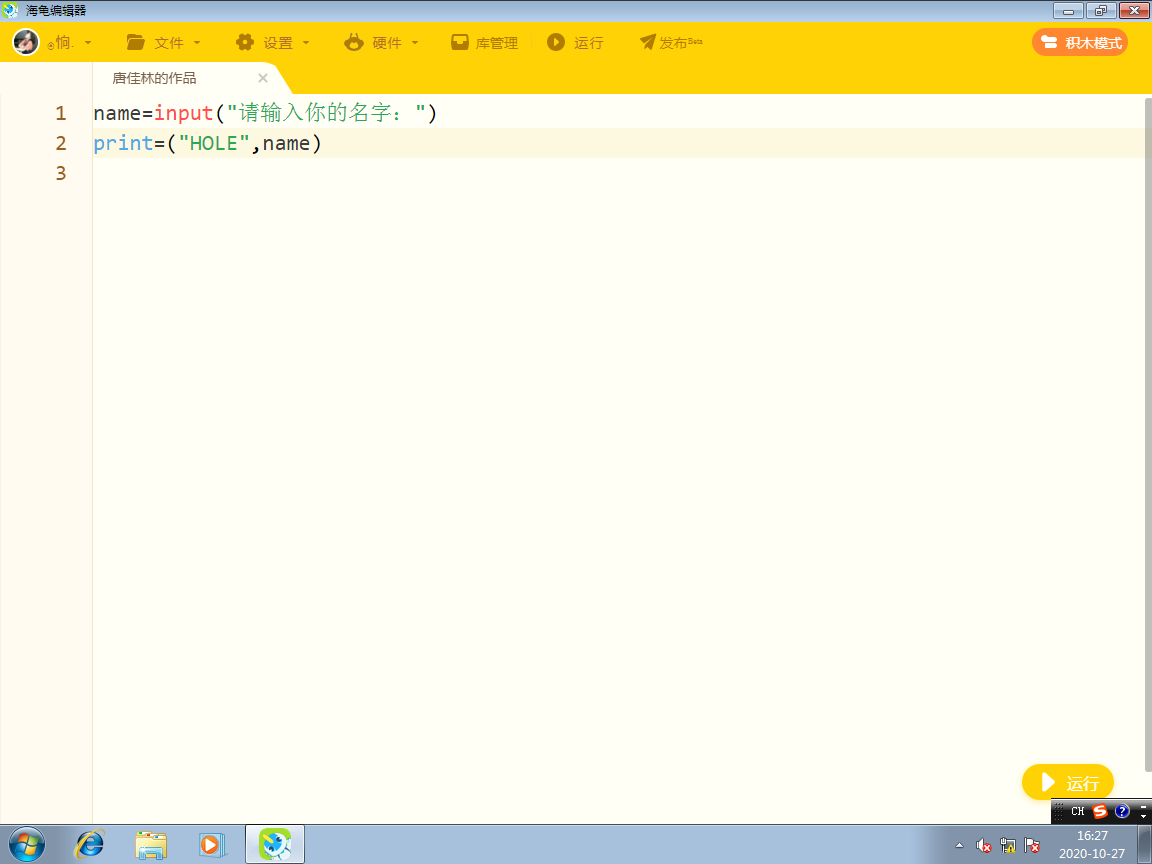Restore down the 海龟编辑器 window
This screenshot has height=864, width=1152.
1101,10
